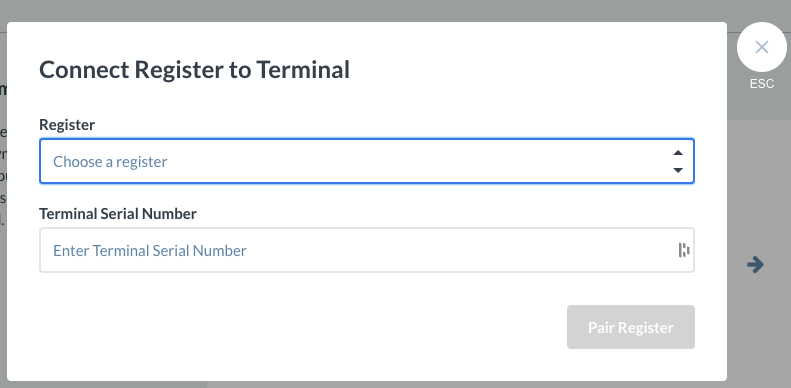Click the Register field label
The width and height of the screenshot is (791, 388).
click(67, 125)
